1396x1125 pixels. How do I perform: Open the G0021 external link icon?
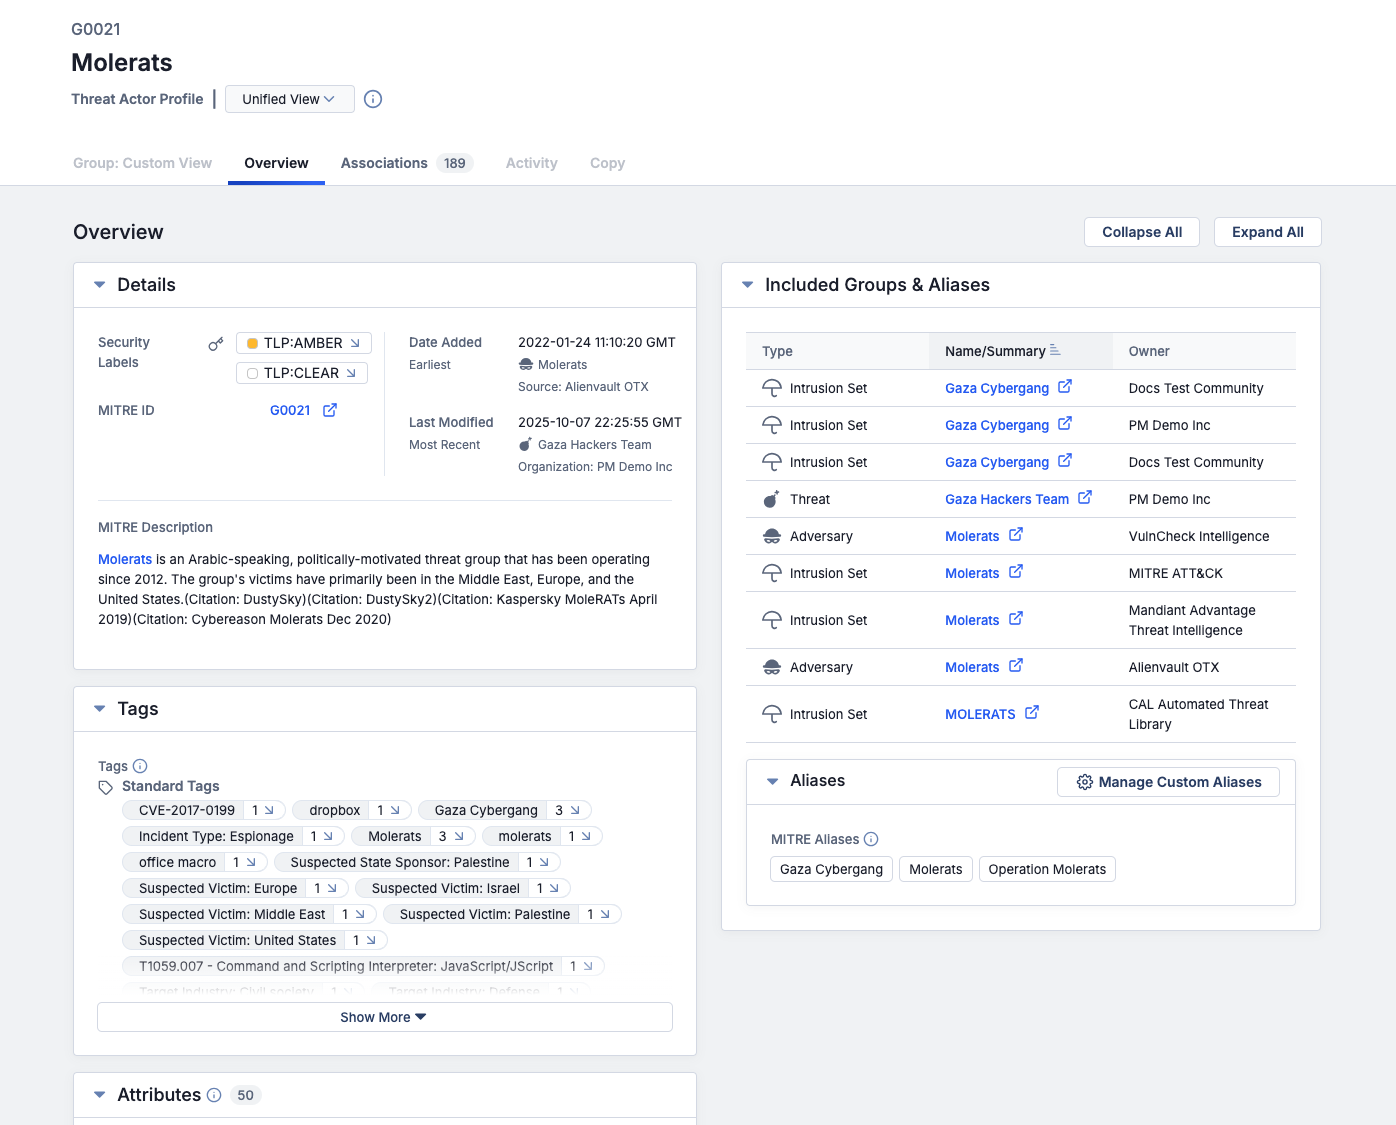pos(330,410)
